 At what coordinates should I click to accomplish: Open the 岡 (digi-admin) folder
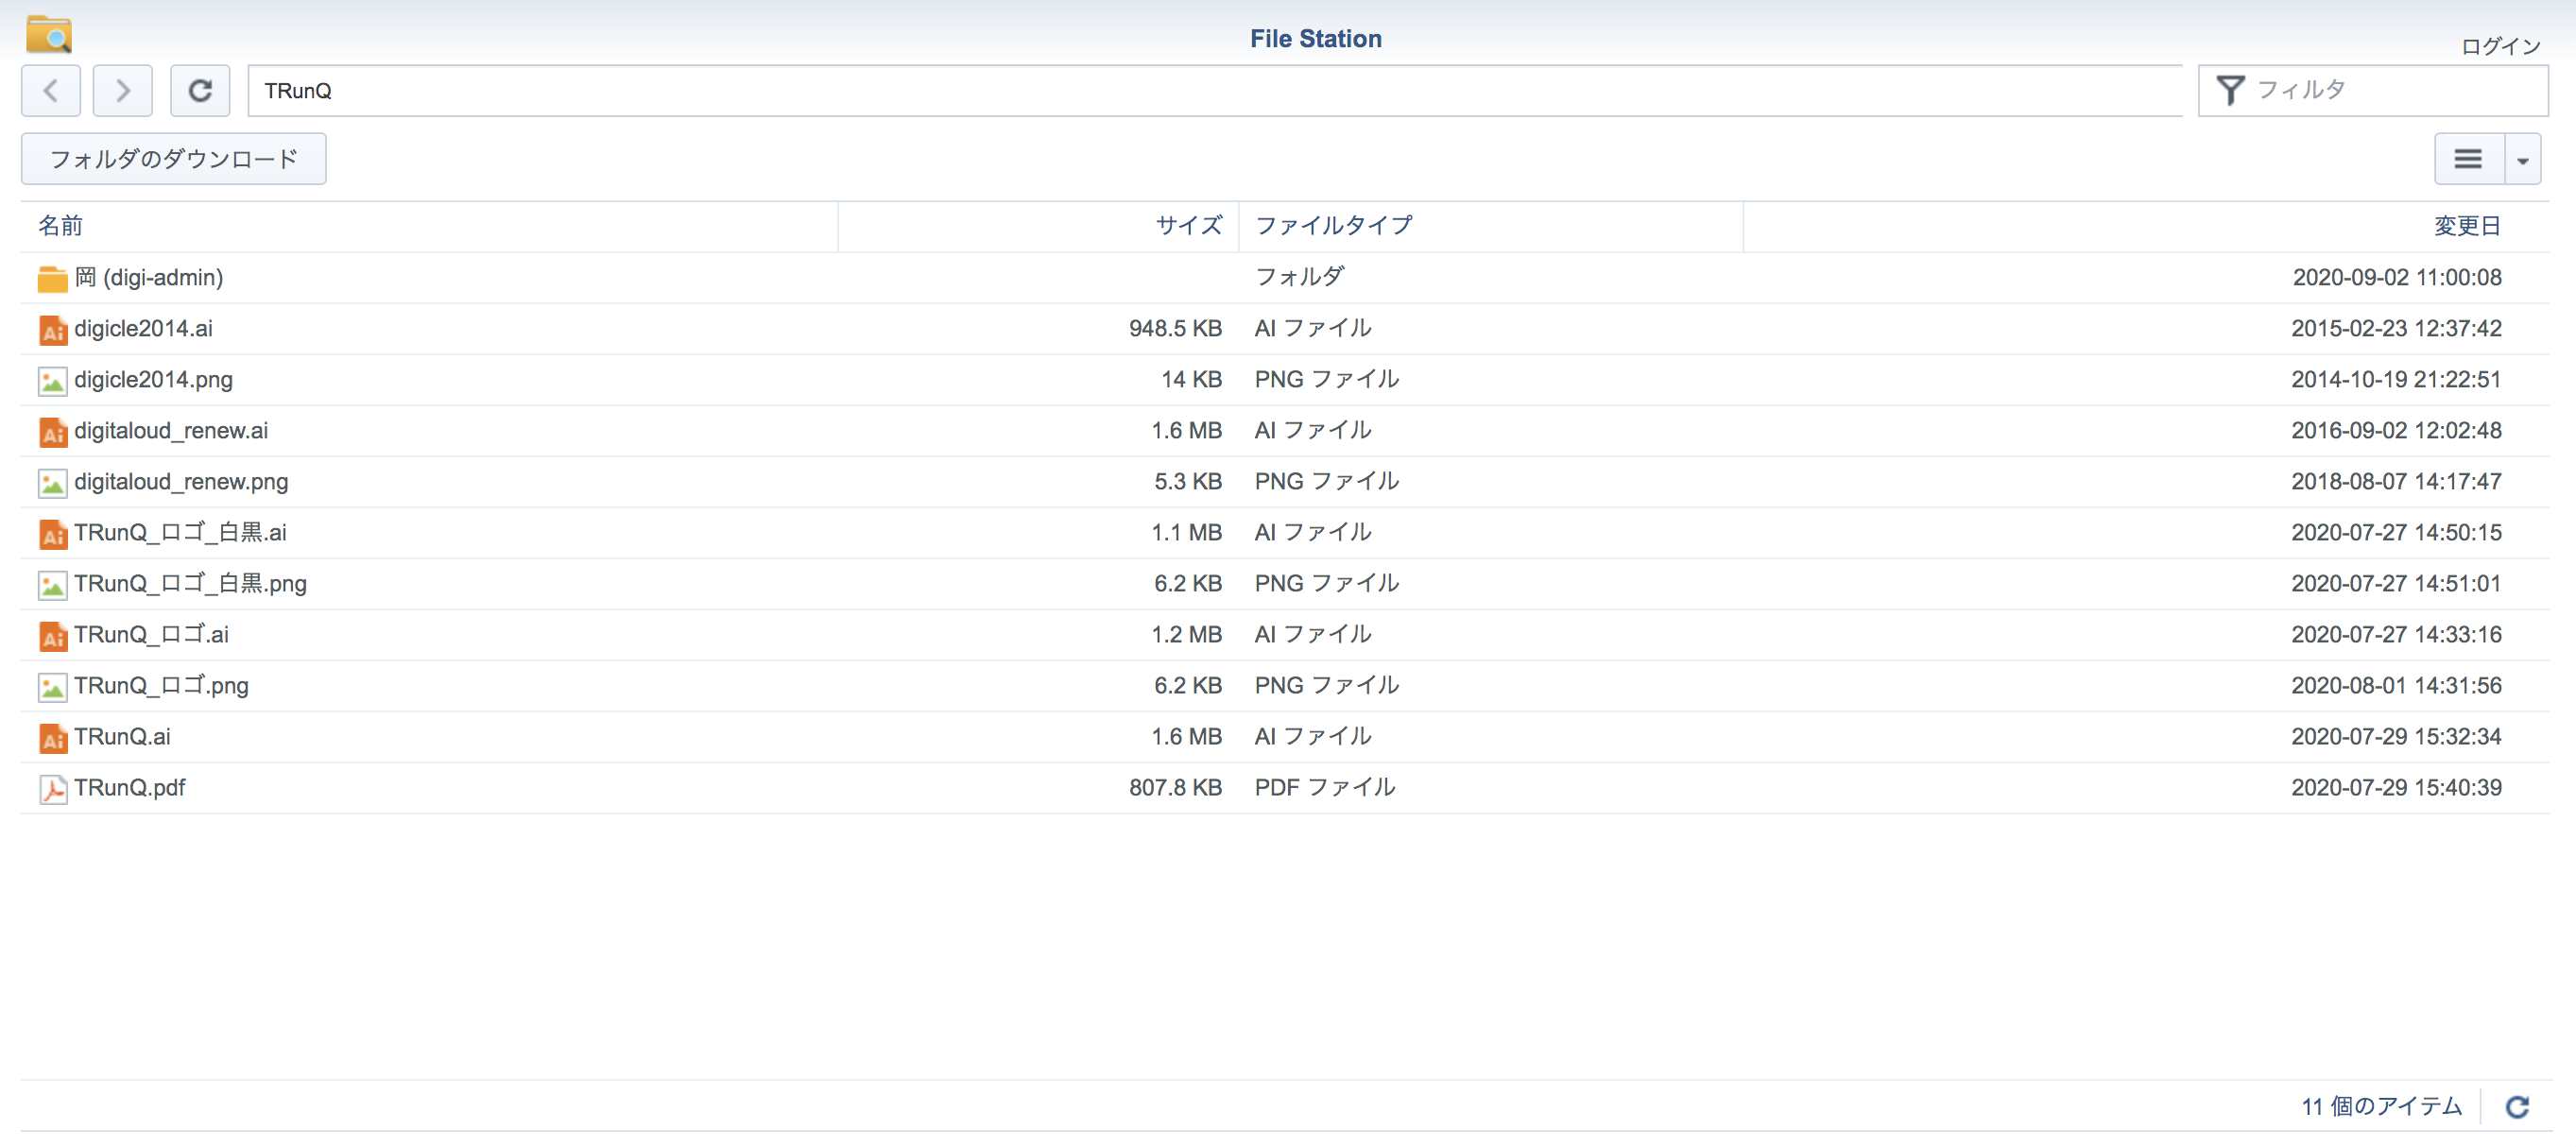point(148,277)
